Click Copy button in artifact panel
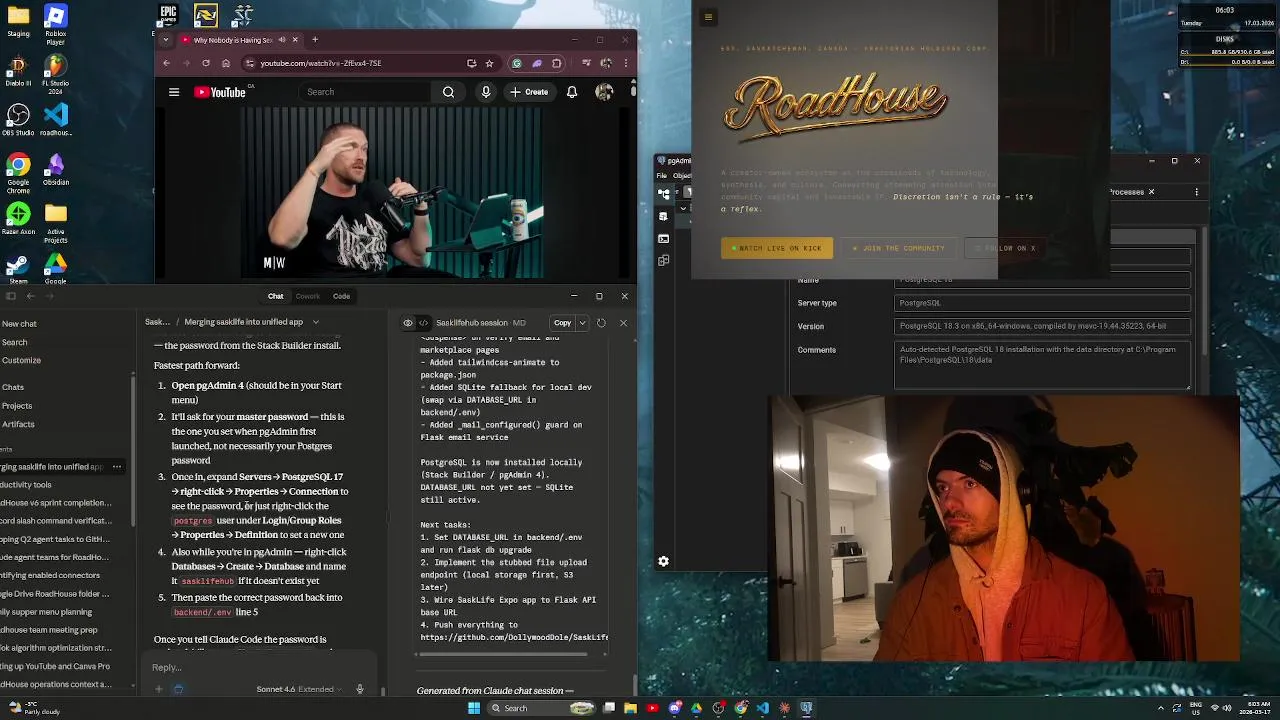This screenshot has height=720, width=1280. pos(562,323)
